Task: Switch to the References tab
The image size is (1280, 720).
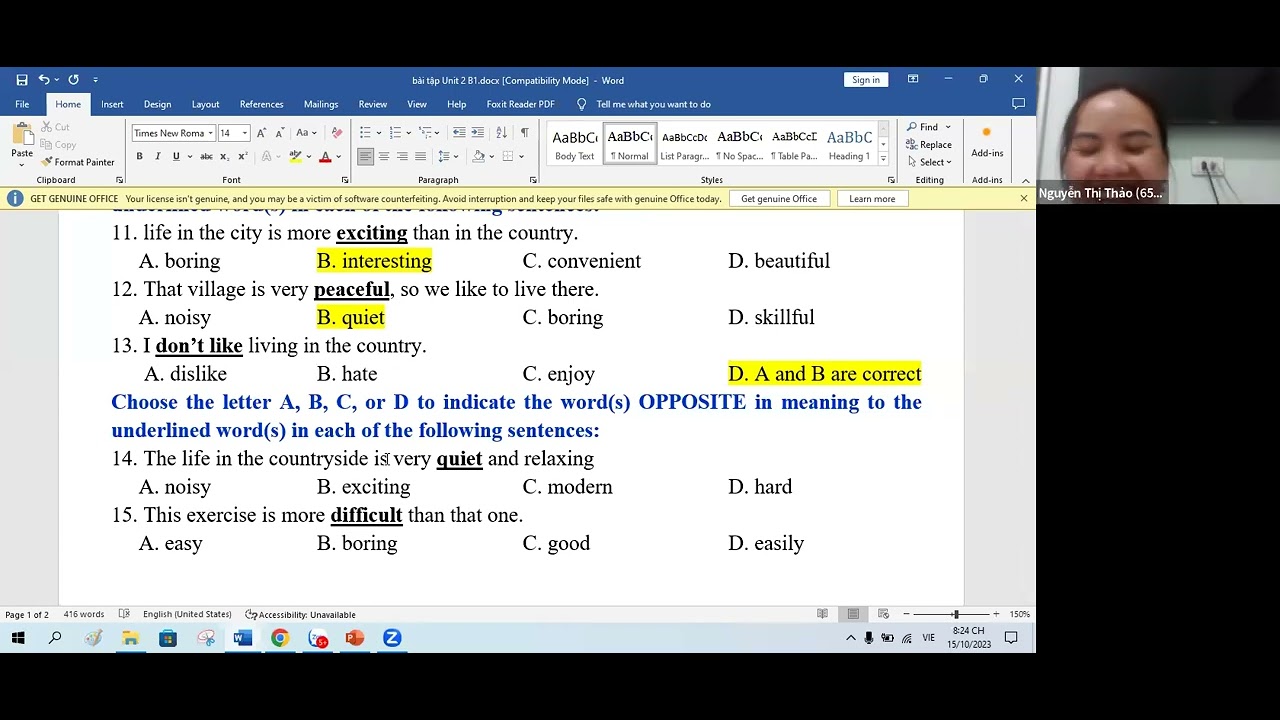Action: (261, 104)
